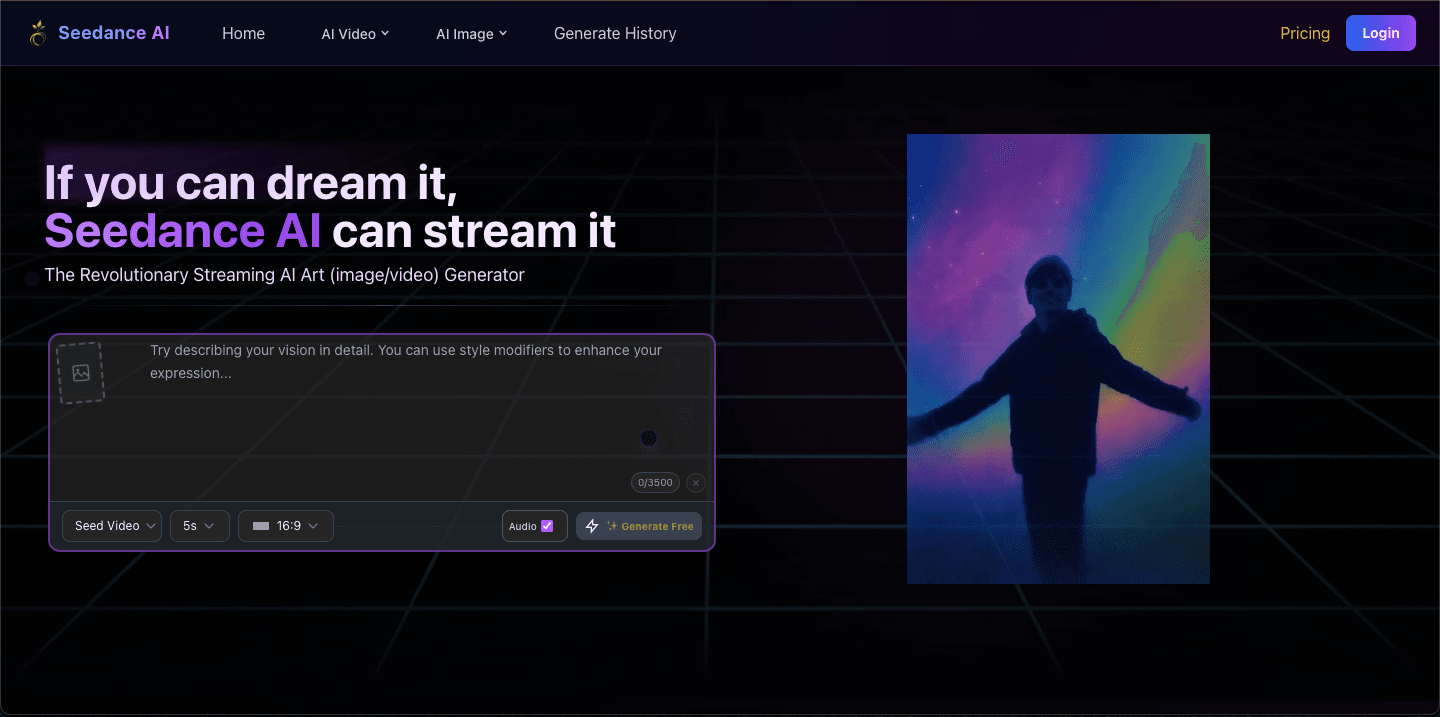1440x717 pixels.
Task: Click the lightning bolt icon on Generate
Action: (x=592, y=526)
